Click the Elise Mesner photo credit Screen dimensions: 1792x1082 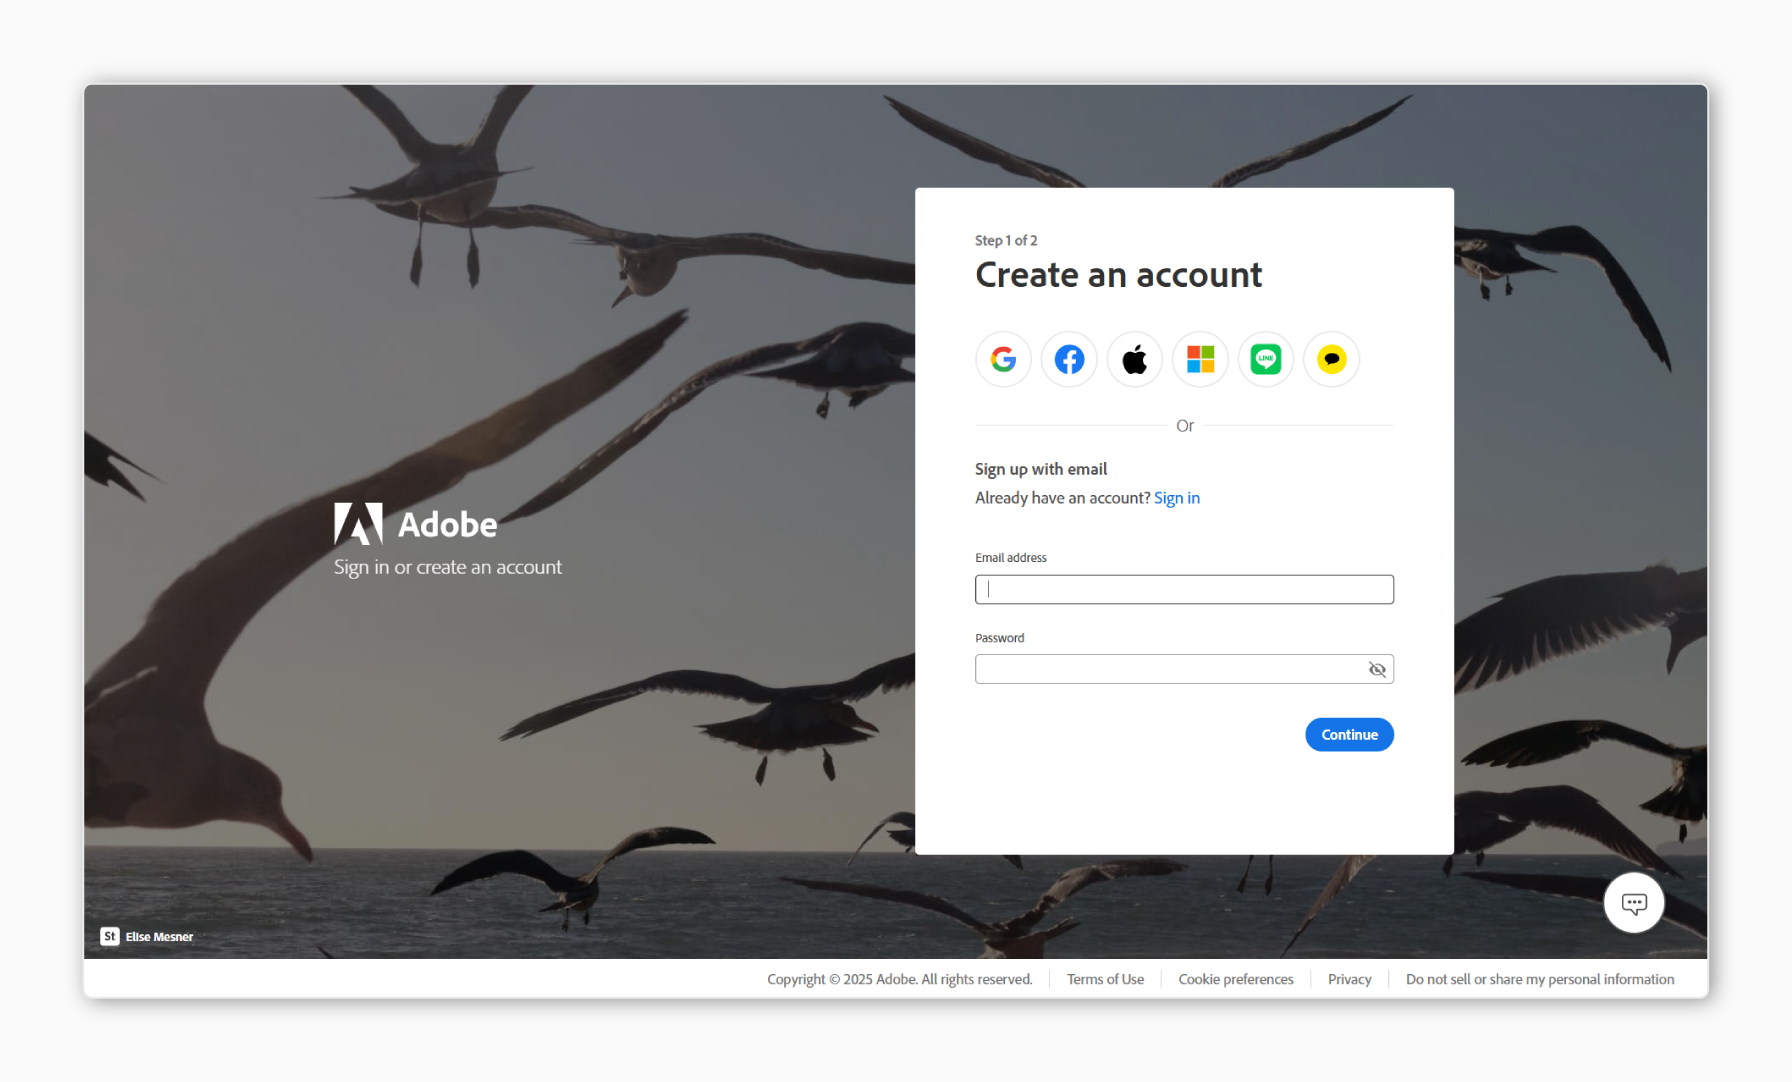point(159,937)
